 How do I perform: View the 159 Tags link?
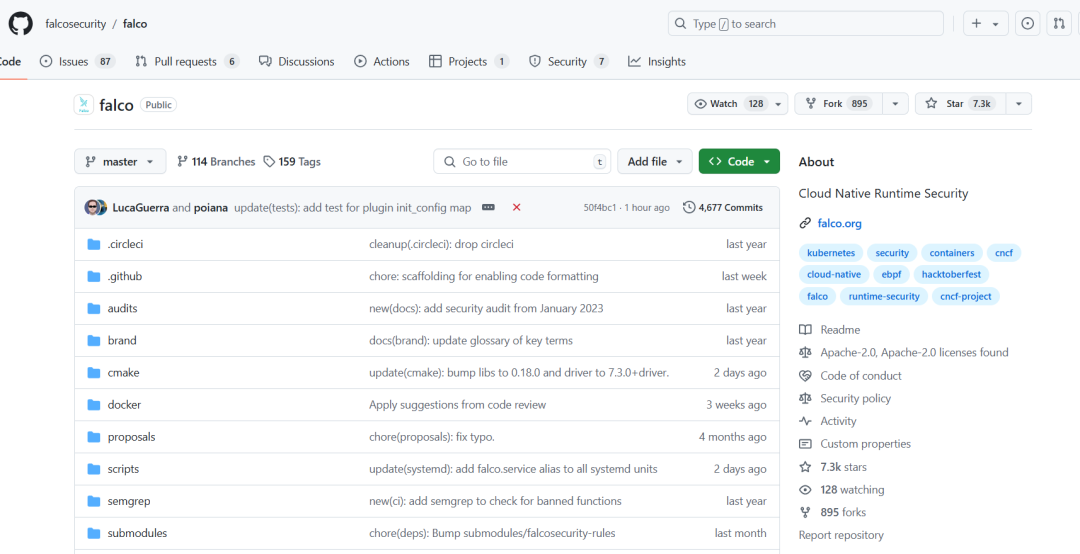point(291,162)
